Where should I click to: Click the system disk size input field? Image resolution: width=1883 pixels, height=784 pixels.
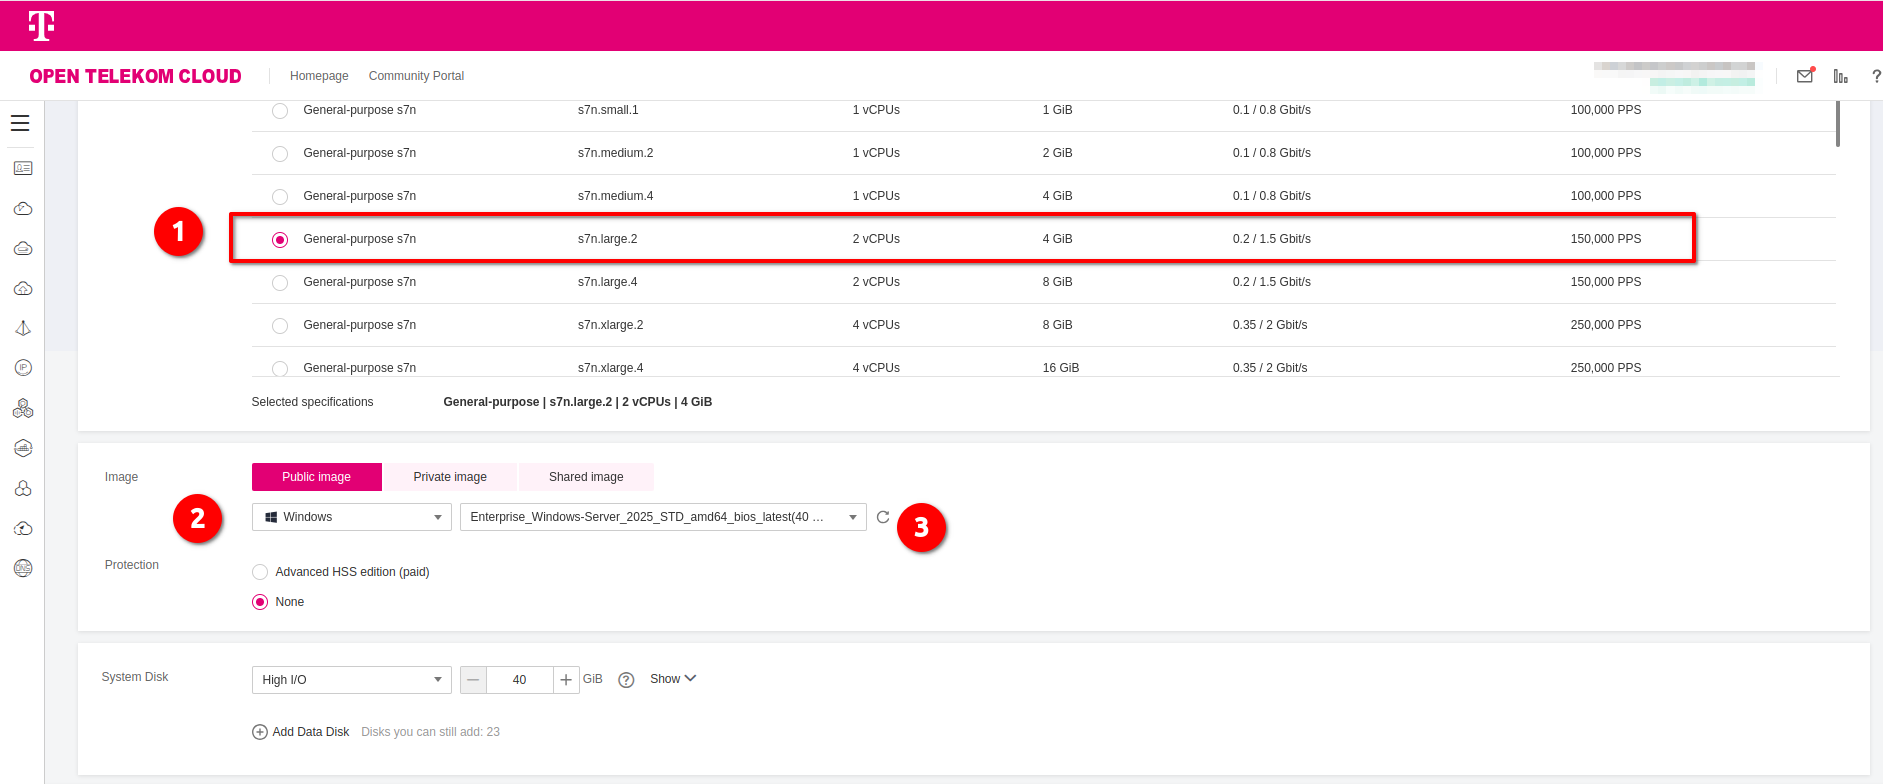click(x=519, y=680)
